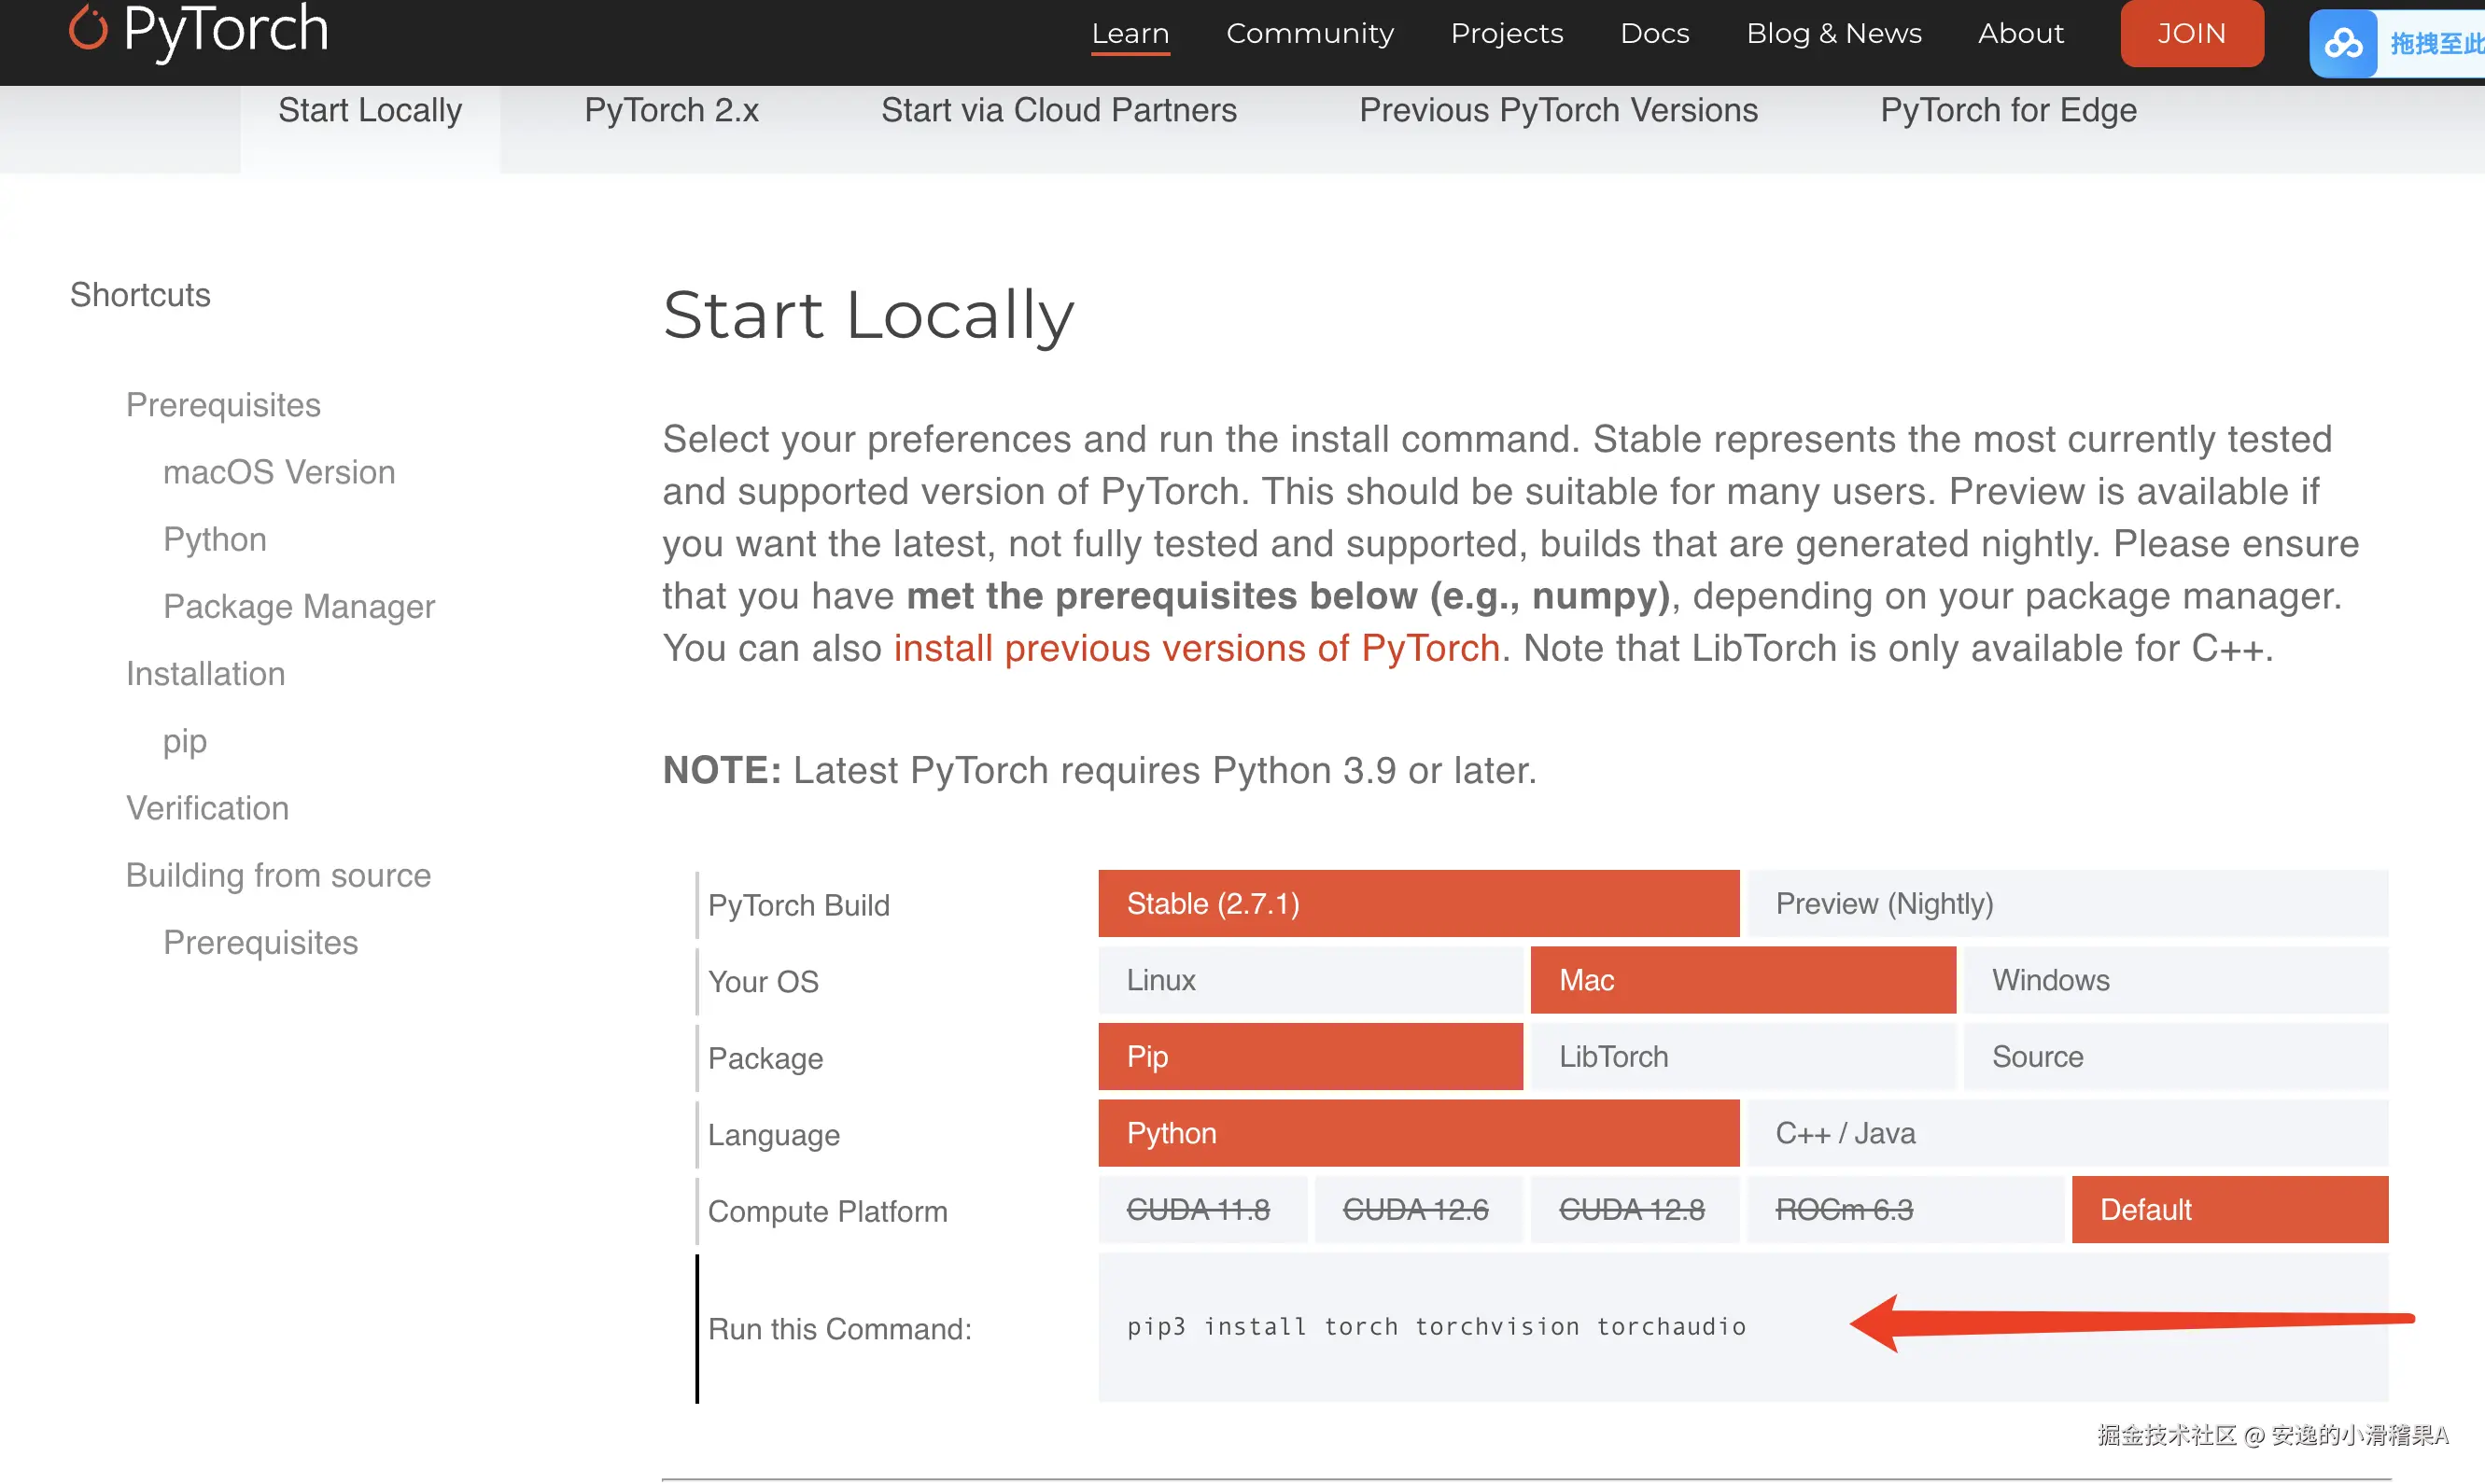The height and width of the screenshot is (1484, 2485).
Task: Select the LibTorch package option
Action: coord(1741,1056)
